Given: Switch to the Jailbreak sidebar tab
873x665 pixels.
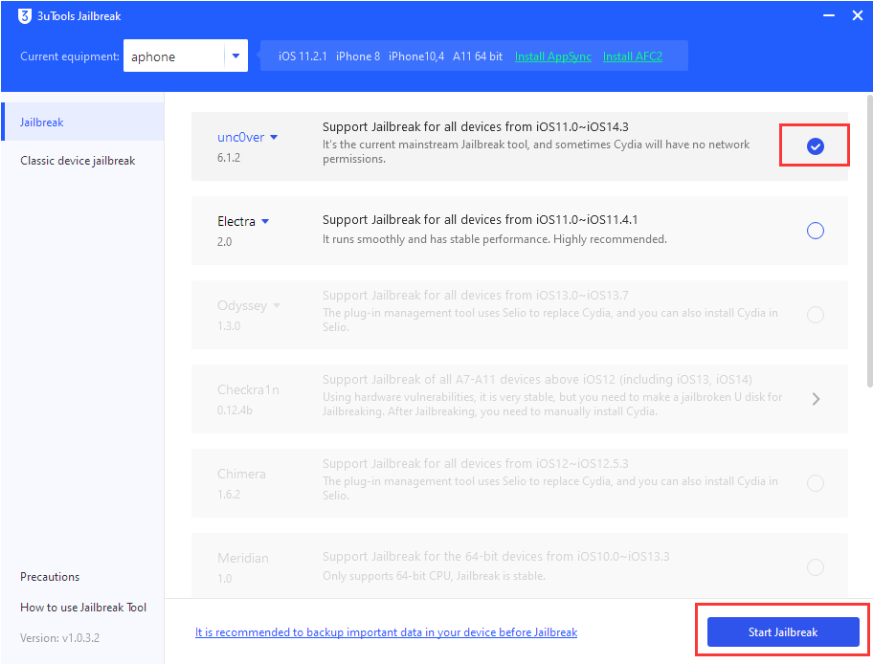Looking at the screenshot, I should click(x=42, y=122).
